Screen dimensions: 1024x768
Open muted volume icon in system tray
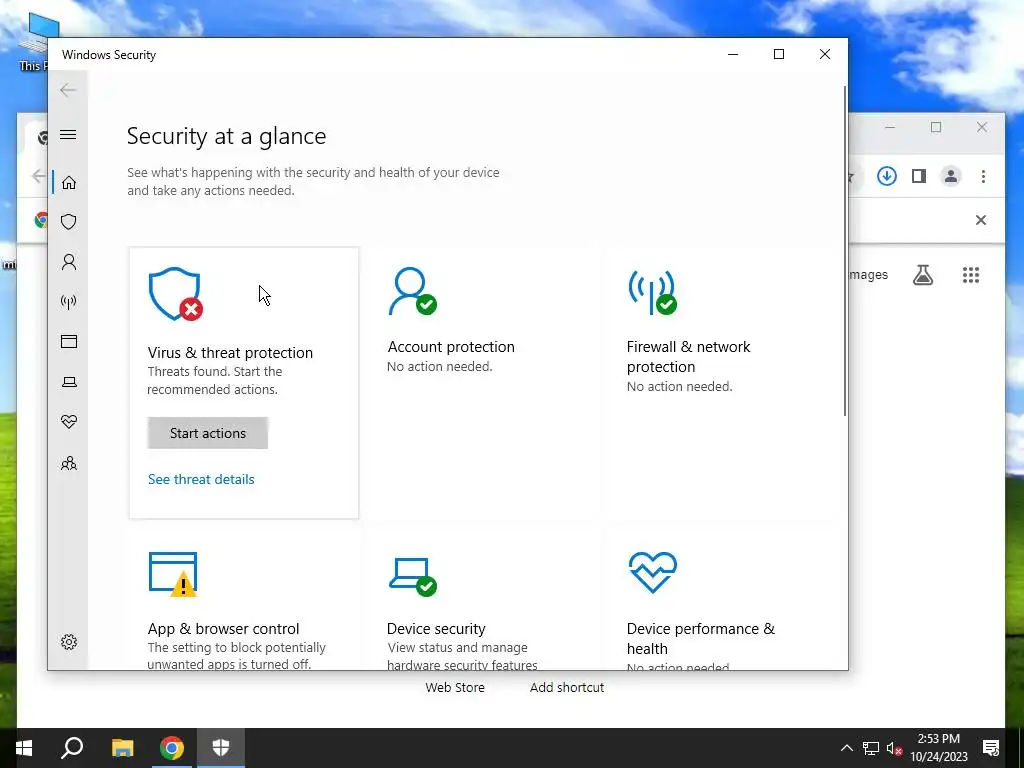click(895, 748)
